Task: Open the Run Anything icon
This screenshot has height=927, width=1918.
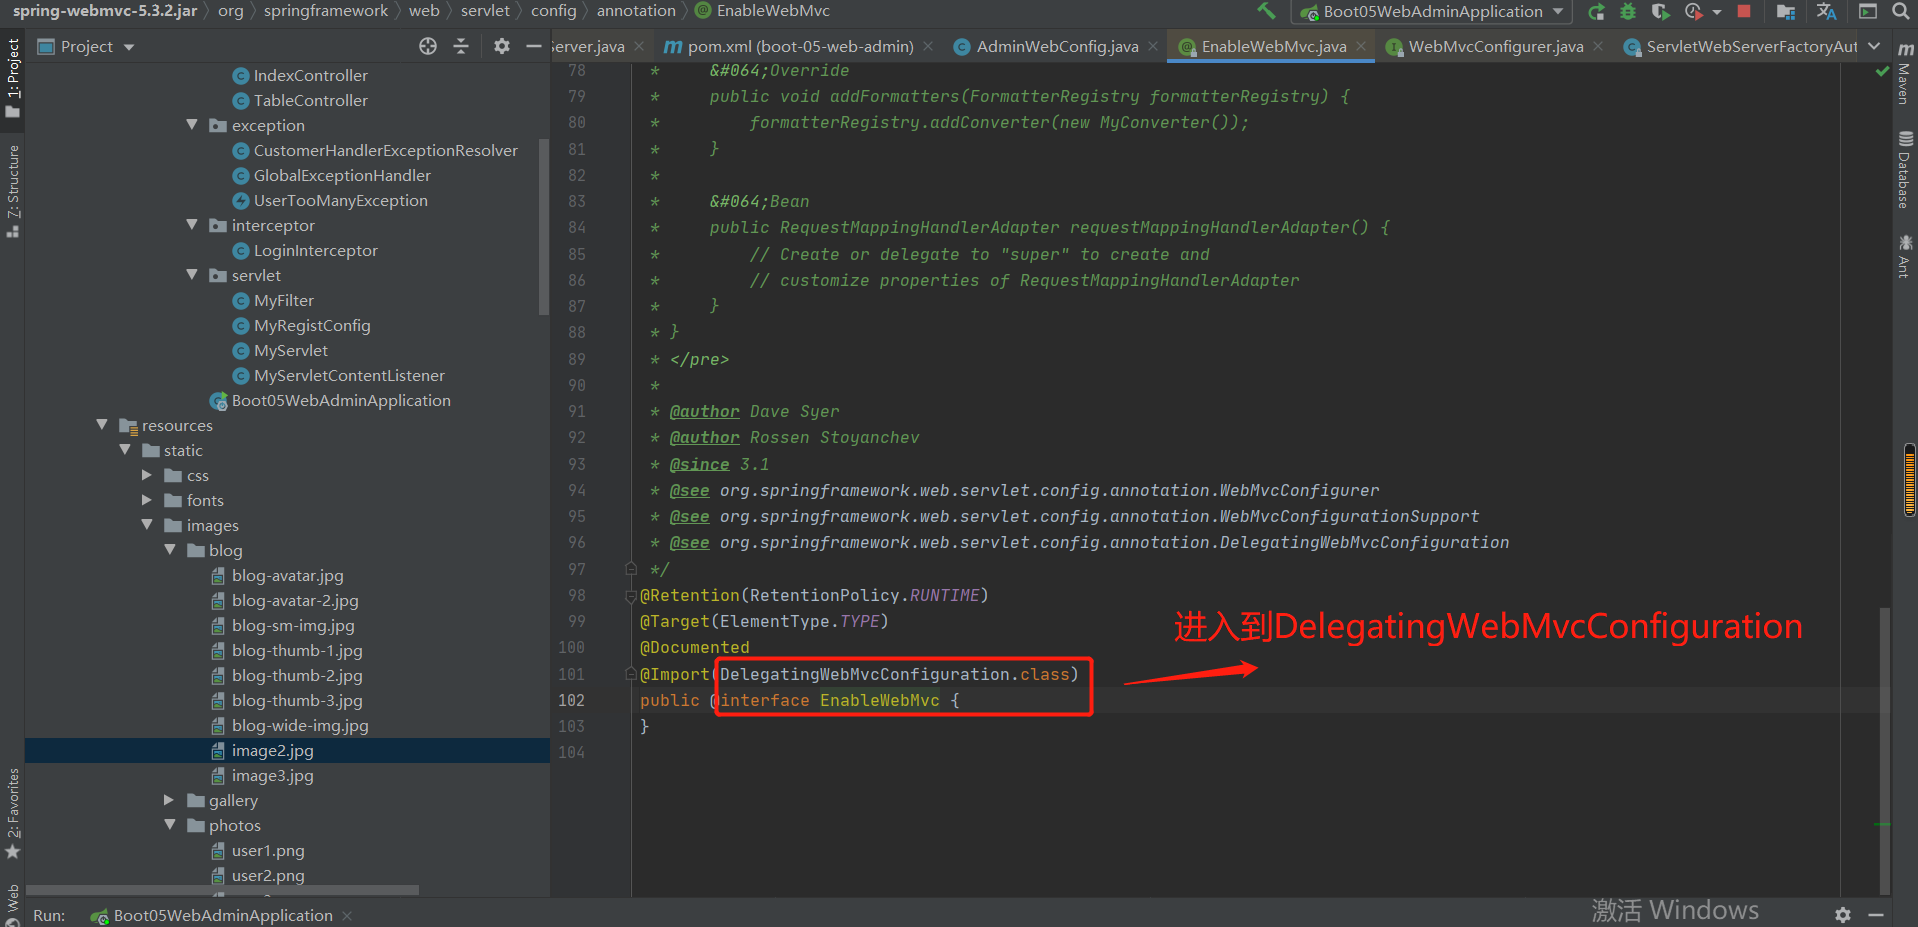Action: pos(1867,11)
